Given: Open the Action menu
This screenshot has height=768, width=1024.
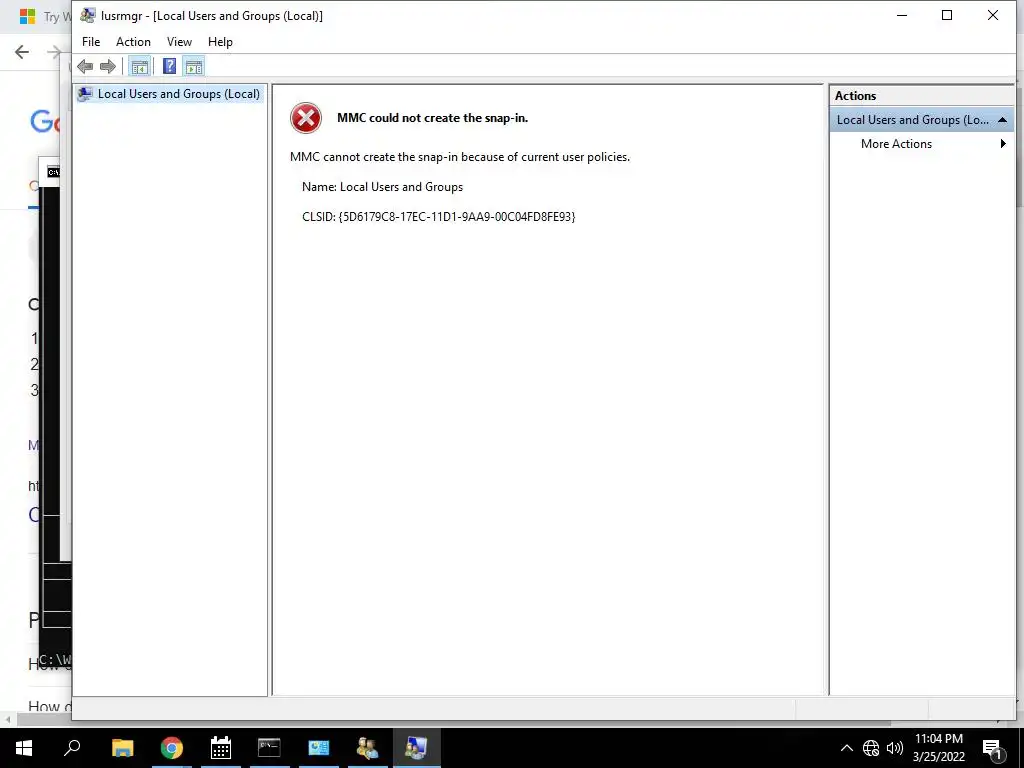Looking at the screenshot, I should [133, 42].
